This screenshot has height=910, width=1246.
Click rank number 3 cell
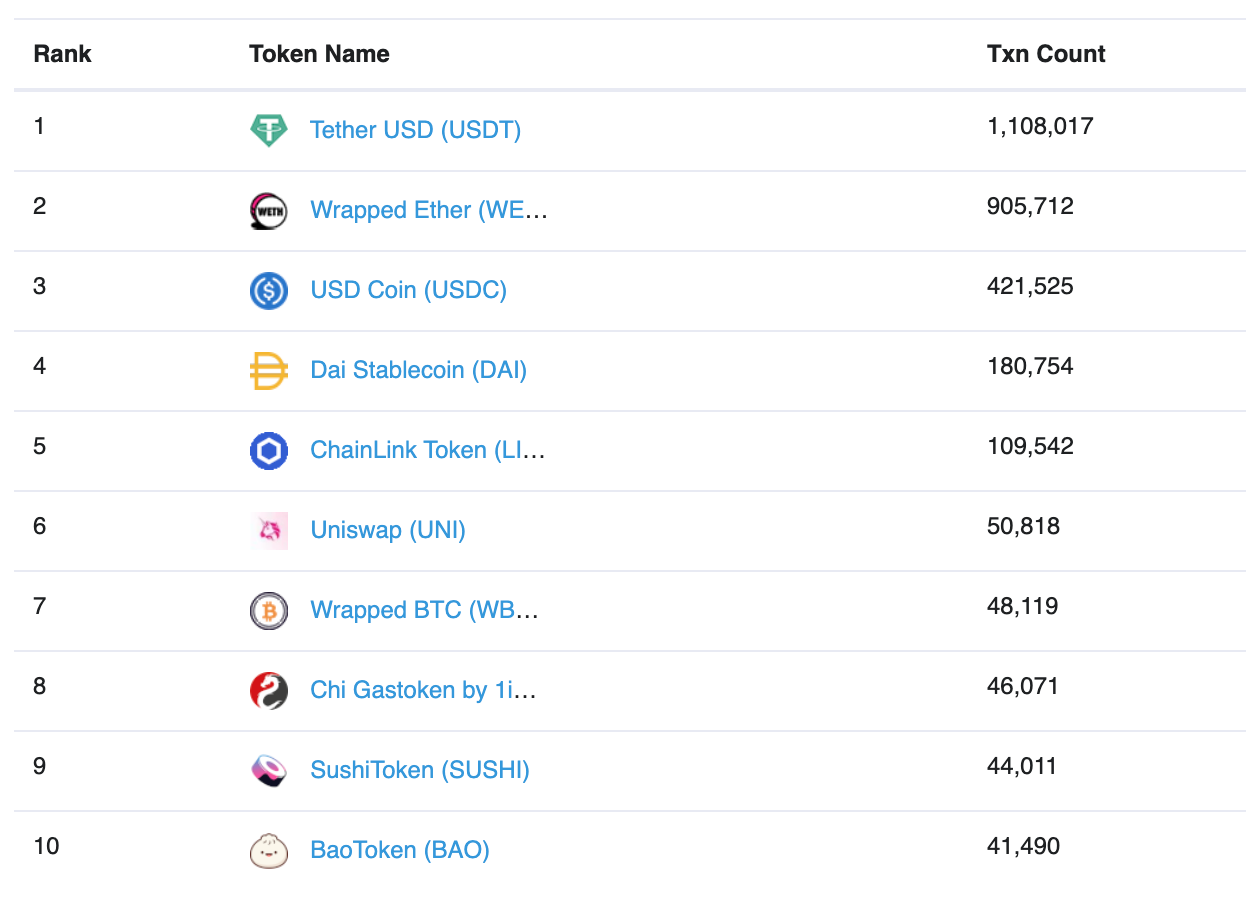(39, 286)
